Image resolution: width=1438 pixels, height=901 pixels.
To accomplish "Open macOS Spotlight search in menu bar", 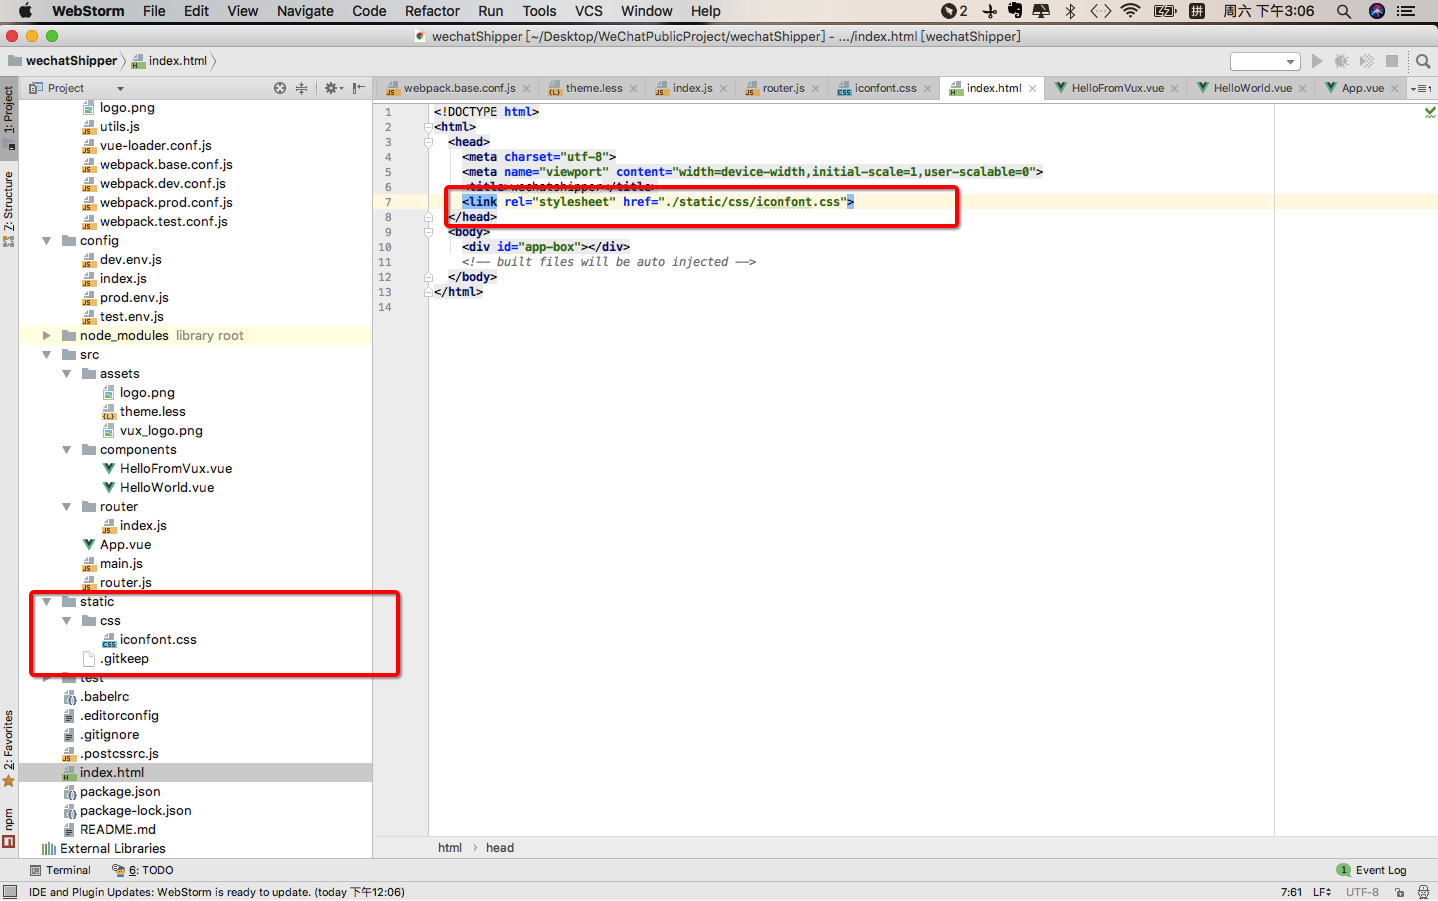I will [x=1344, y=11].
